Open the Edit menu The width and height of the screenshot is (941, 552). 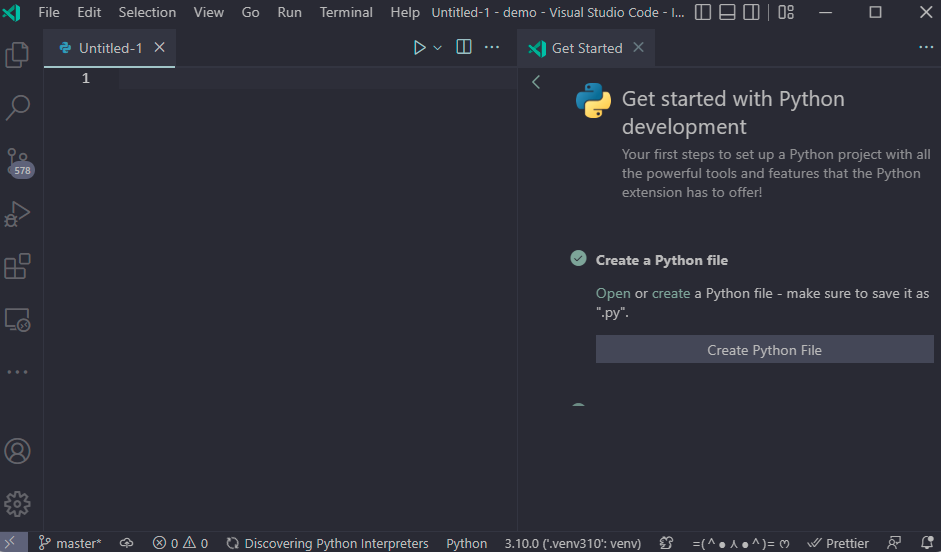pyautogui.click(x=89, y=12)
